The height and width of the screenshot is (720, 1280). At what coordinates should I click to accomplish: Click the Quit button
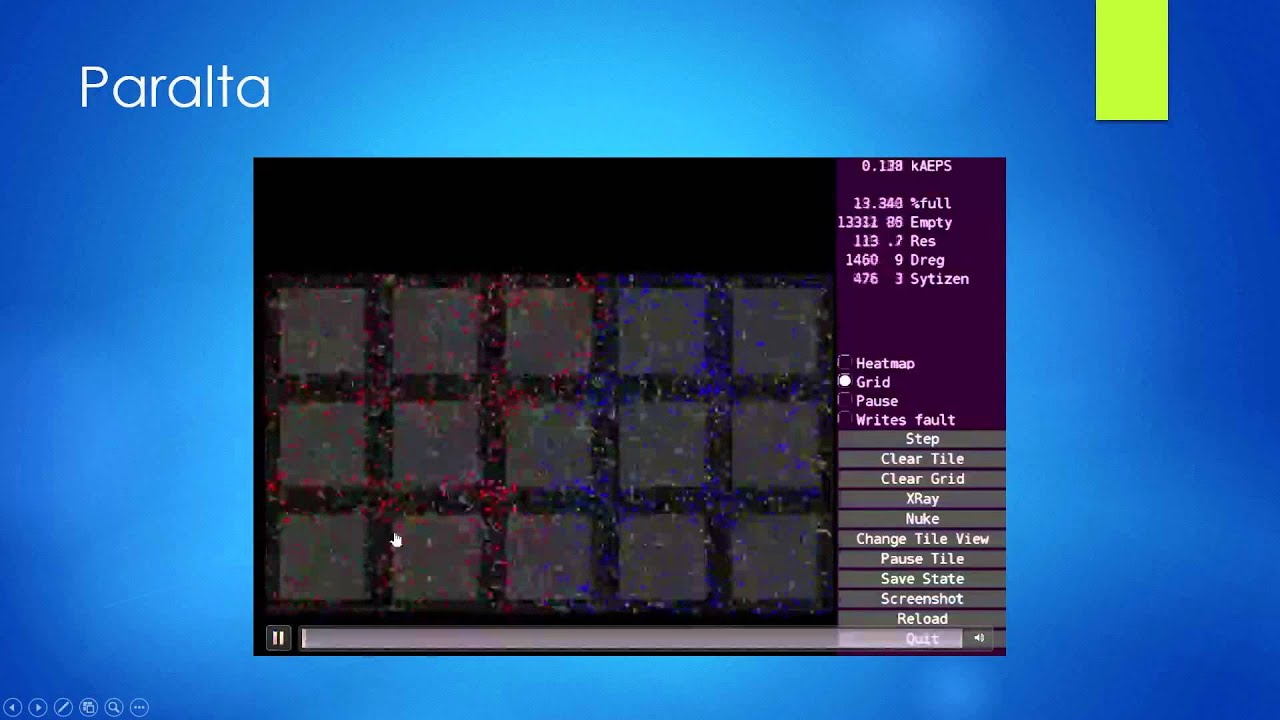tap(922, 639)
